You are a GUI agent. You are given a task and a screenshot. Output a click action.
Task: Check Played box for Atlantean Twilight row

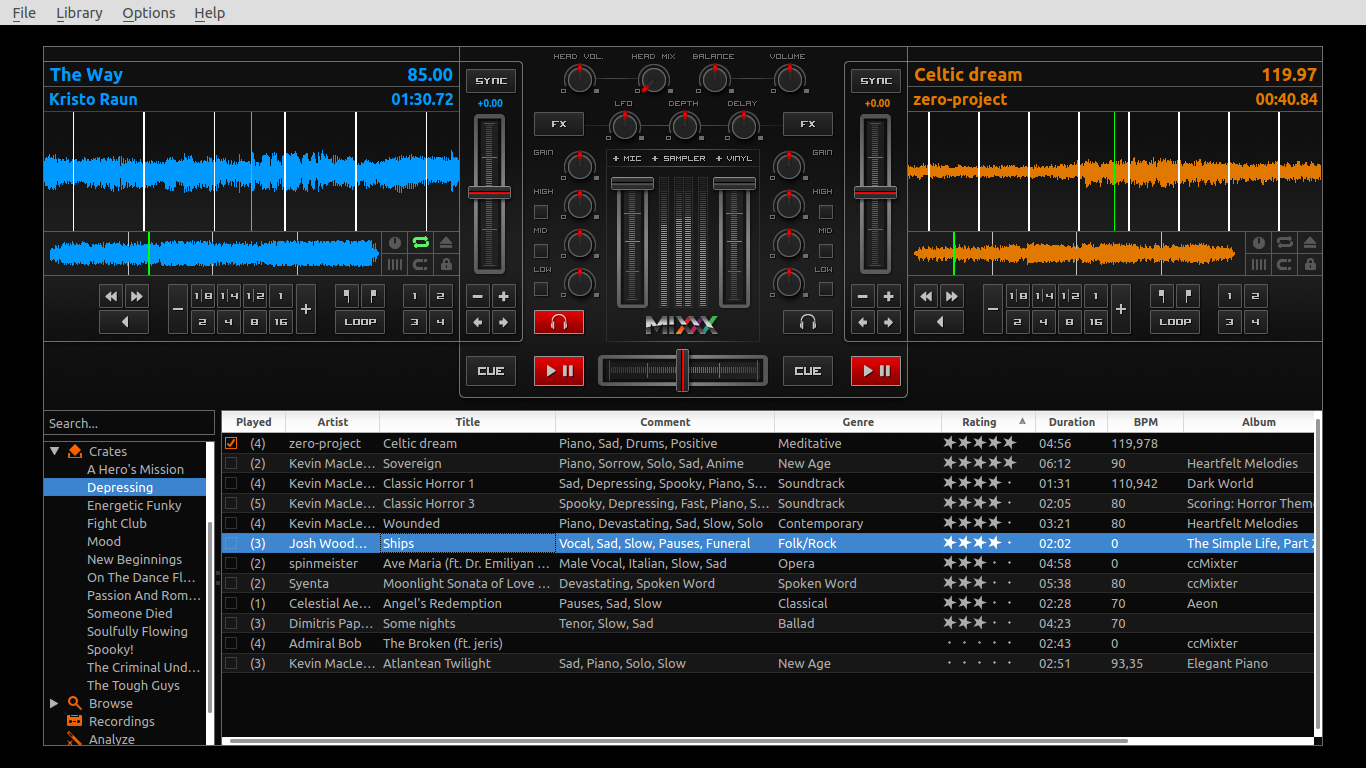[232, 663]
